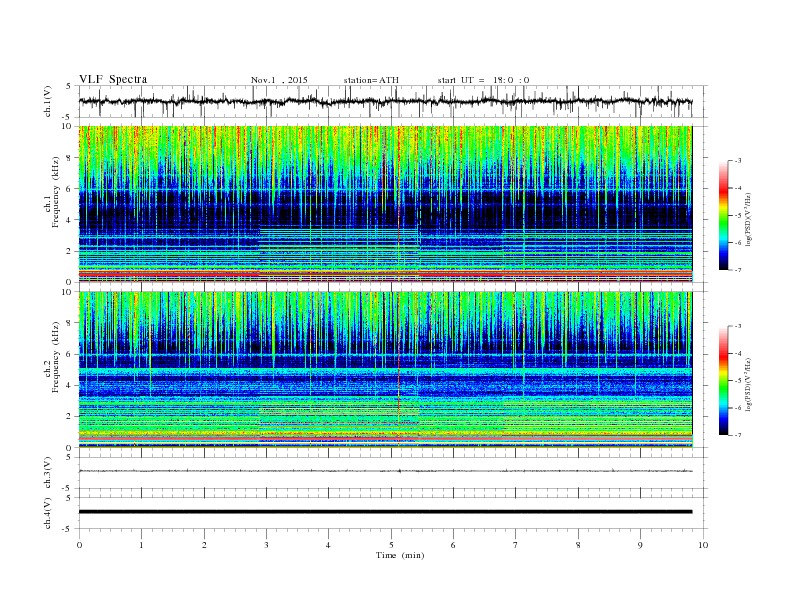Click the "ch.1(V)" waveform axis label

pos(48,101)
